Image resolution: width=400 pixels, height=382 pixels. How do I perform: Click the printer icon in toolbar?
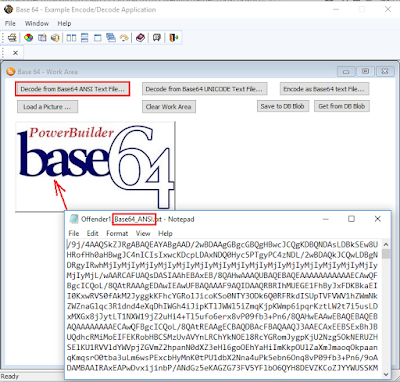pyautogui.click(x=12, y=38)
